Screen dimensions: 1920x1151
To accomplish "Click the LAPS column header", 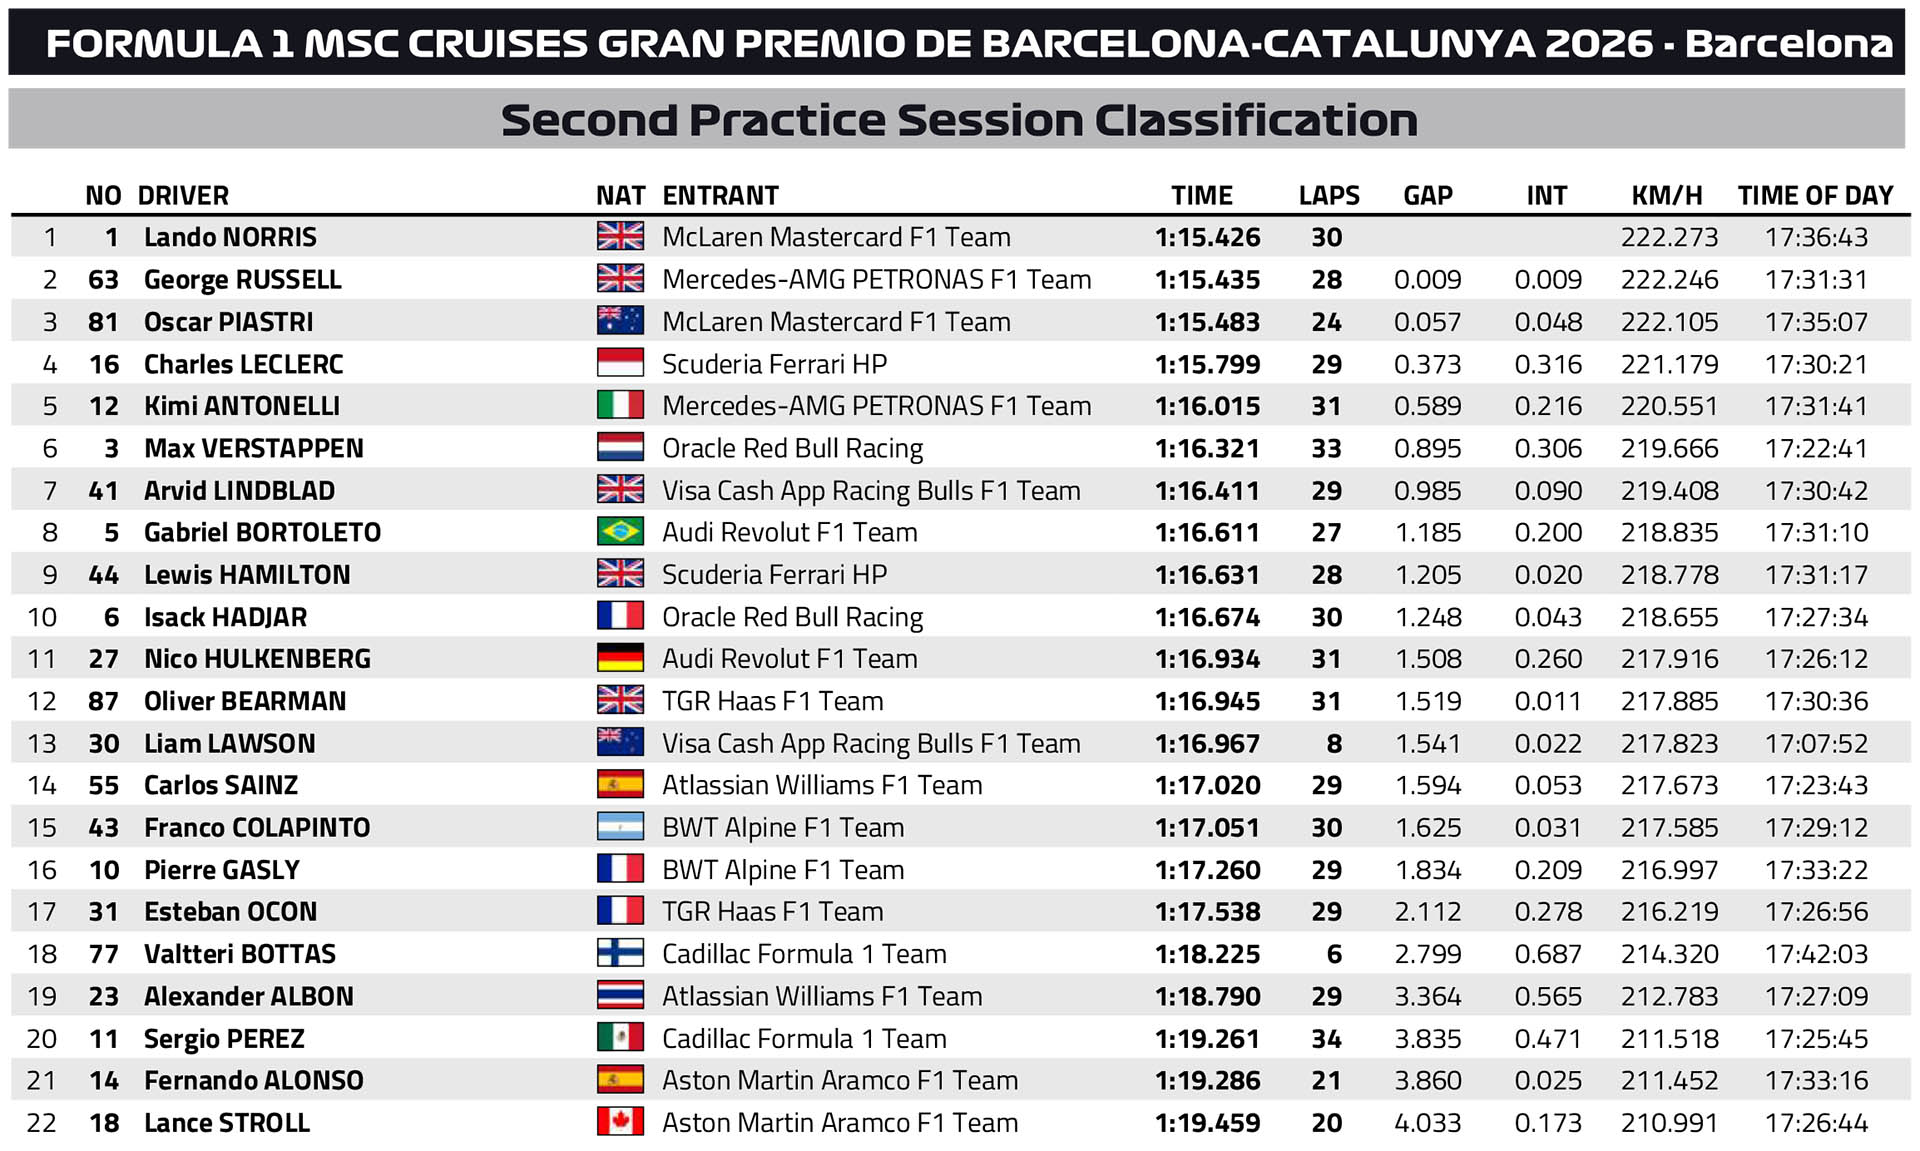I will pos(1329,195).
